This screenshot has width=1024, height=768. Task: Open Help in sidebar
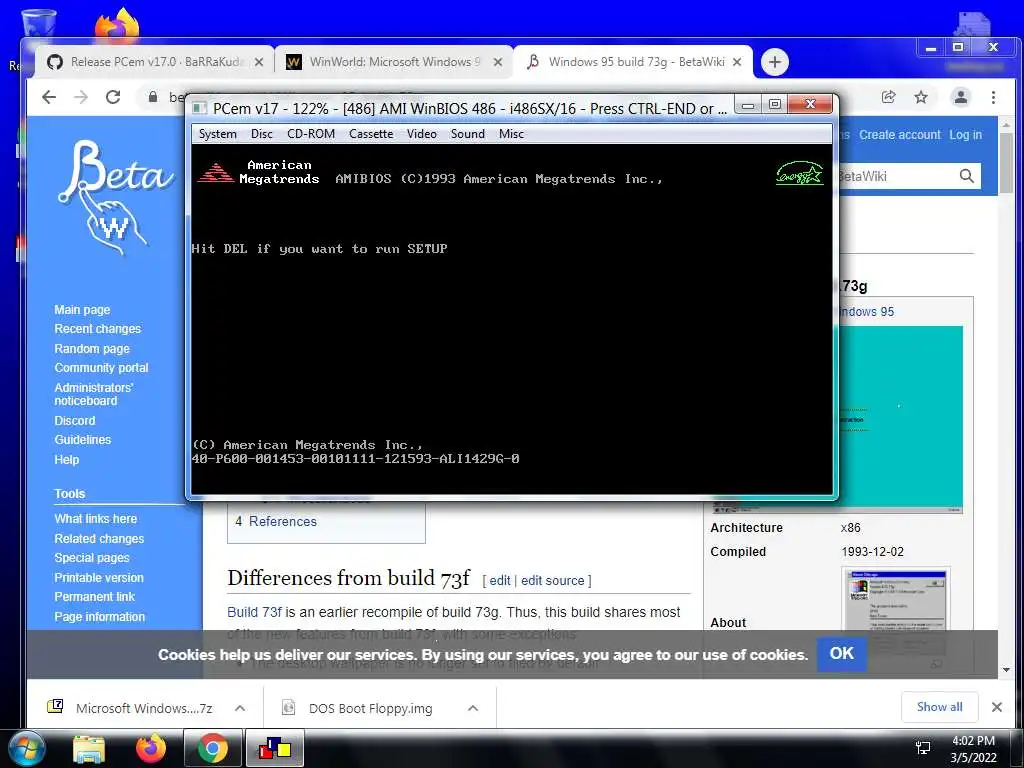67,460
